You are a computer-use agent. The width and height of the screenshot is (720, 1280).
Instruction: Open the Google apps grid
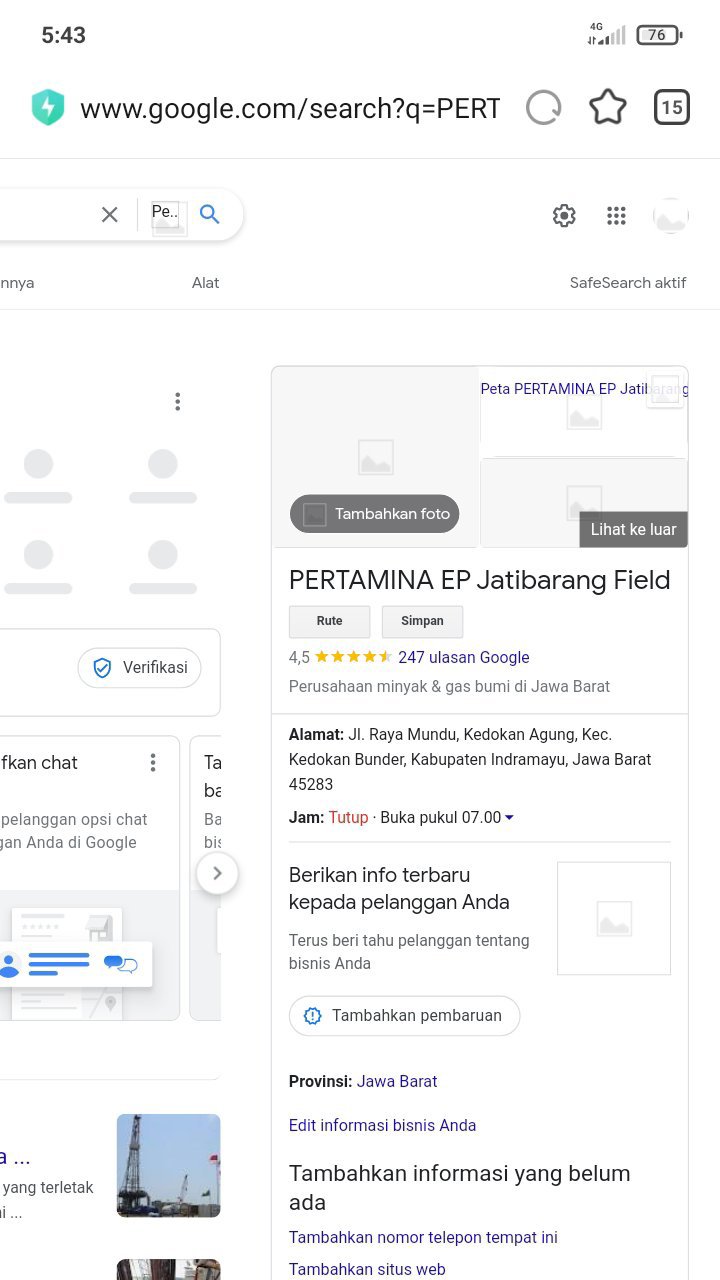pyautogui.click(x=616, y=215)
